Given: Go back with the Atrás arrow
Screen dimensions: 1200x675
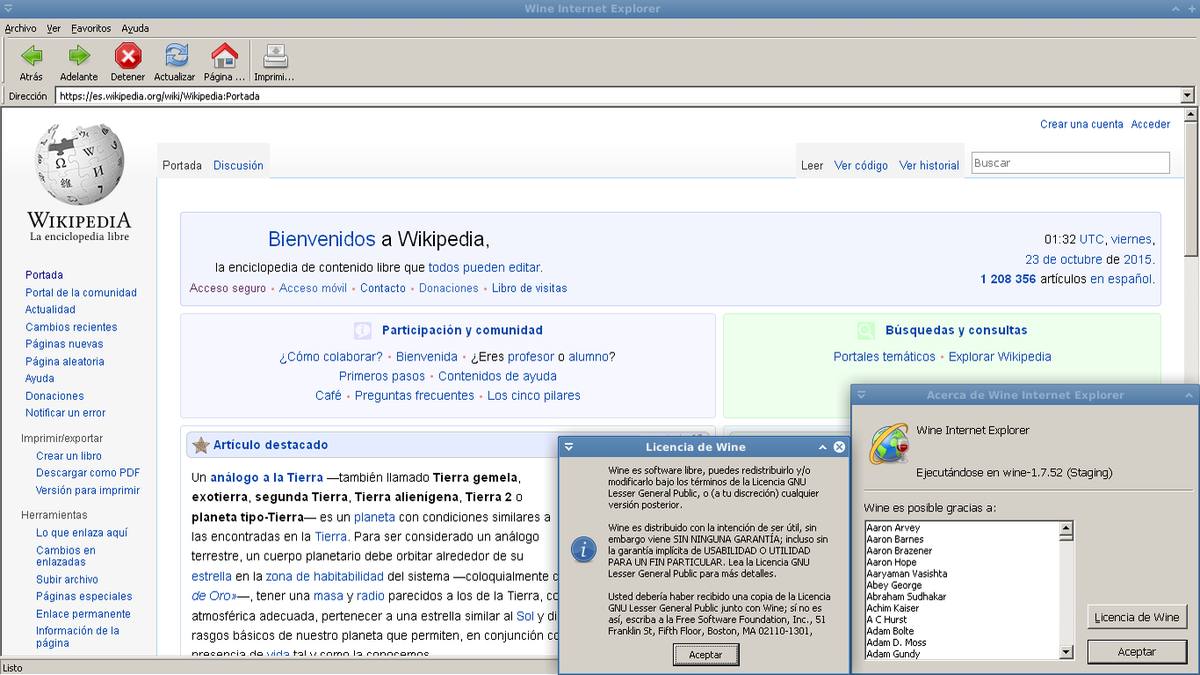Looking at the screenshot, I should (31, 56).
